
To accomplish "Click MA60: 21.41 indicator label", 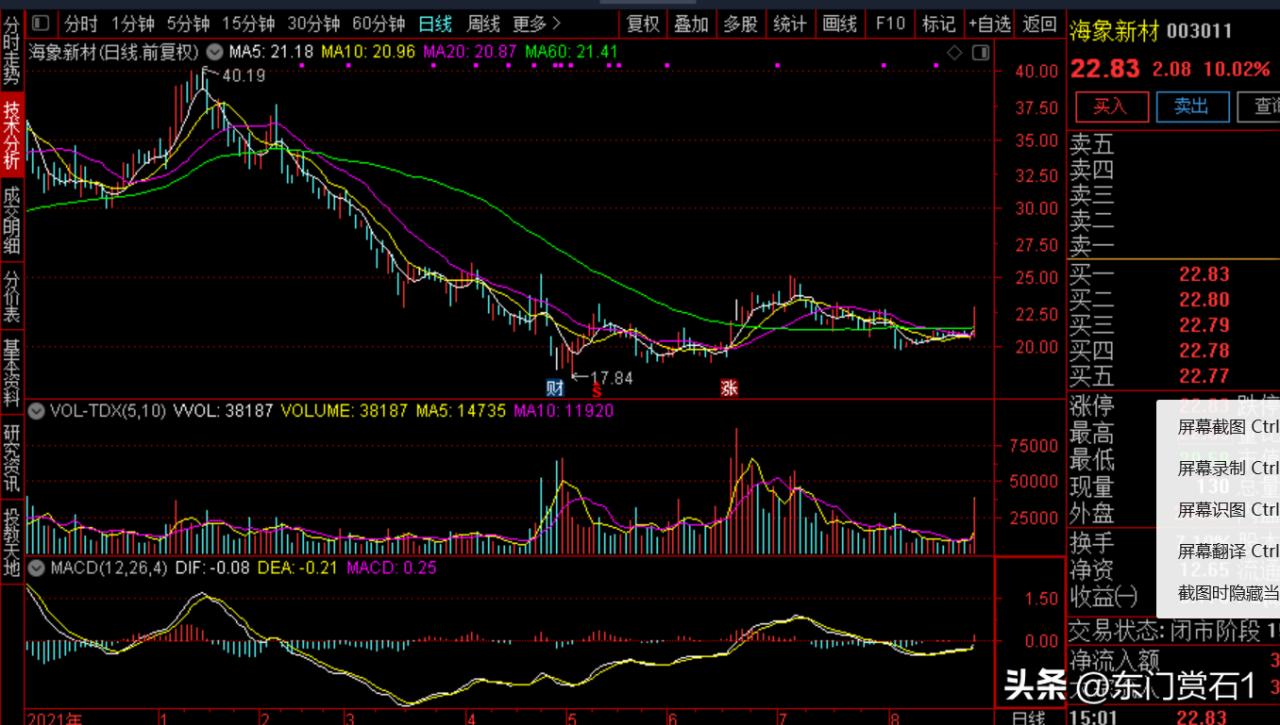I will click(571, 52).
